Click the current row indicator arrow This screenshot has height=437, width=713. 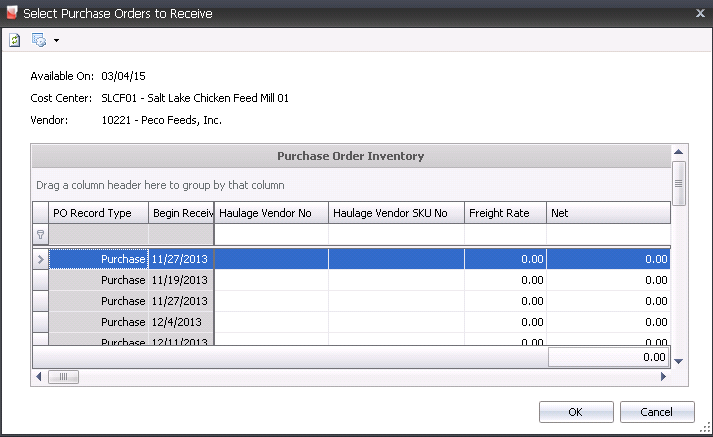point(41,259)
